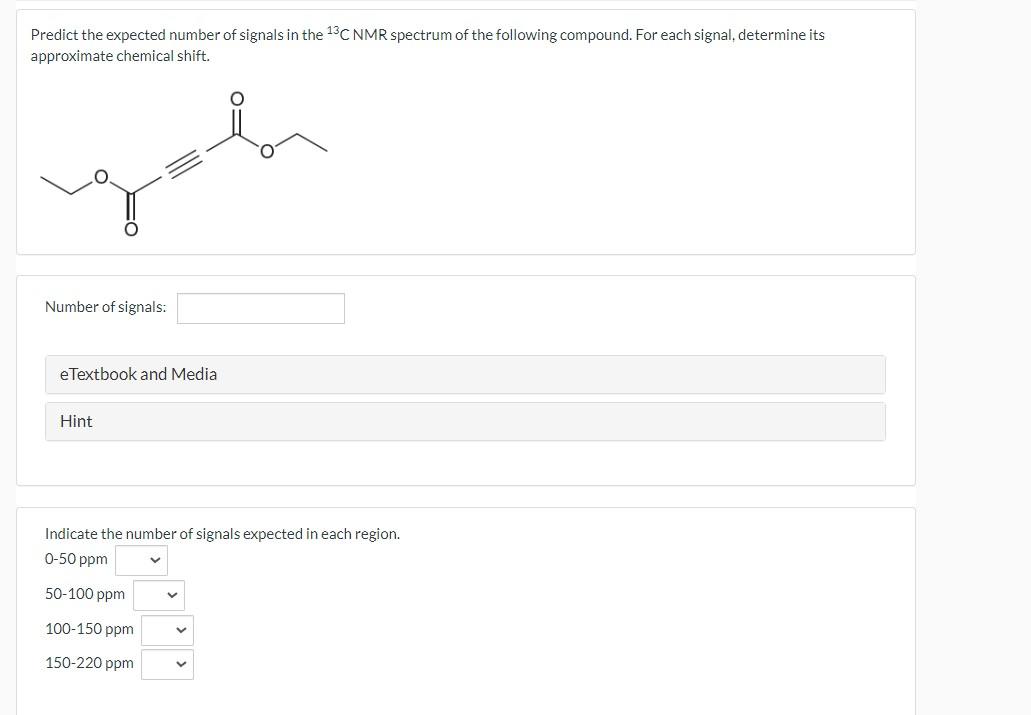Click the 'Indicate the number of signals' heading
This screenshot has width=1031, height=715.
pyautogui.click(x=222, y=533)
